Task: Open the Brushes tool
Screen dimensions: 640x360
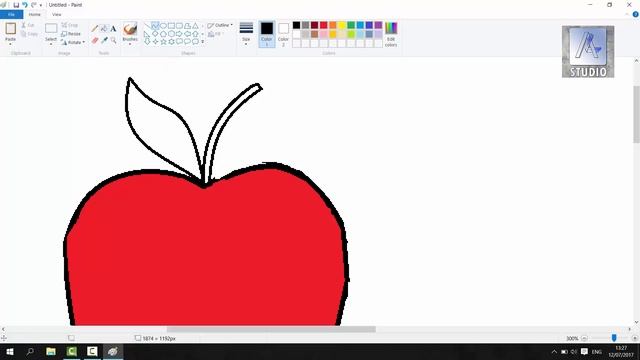Action: click(x=130, y=32)
